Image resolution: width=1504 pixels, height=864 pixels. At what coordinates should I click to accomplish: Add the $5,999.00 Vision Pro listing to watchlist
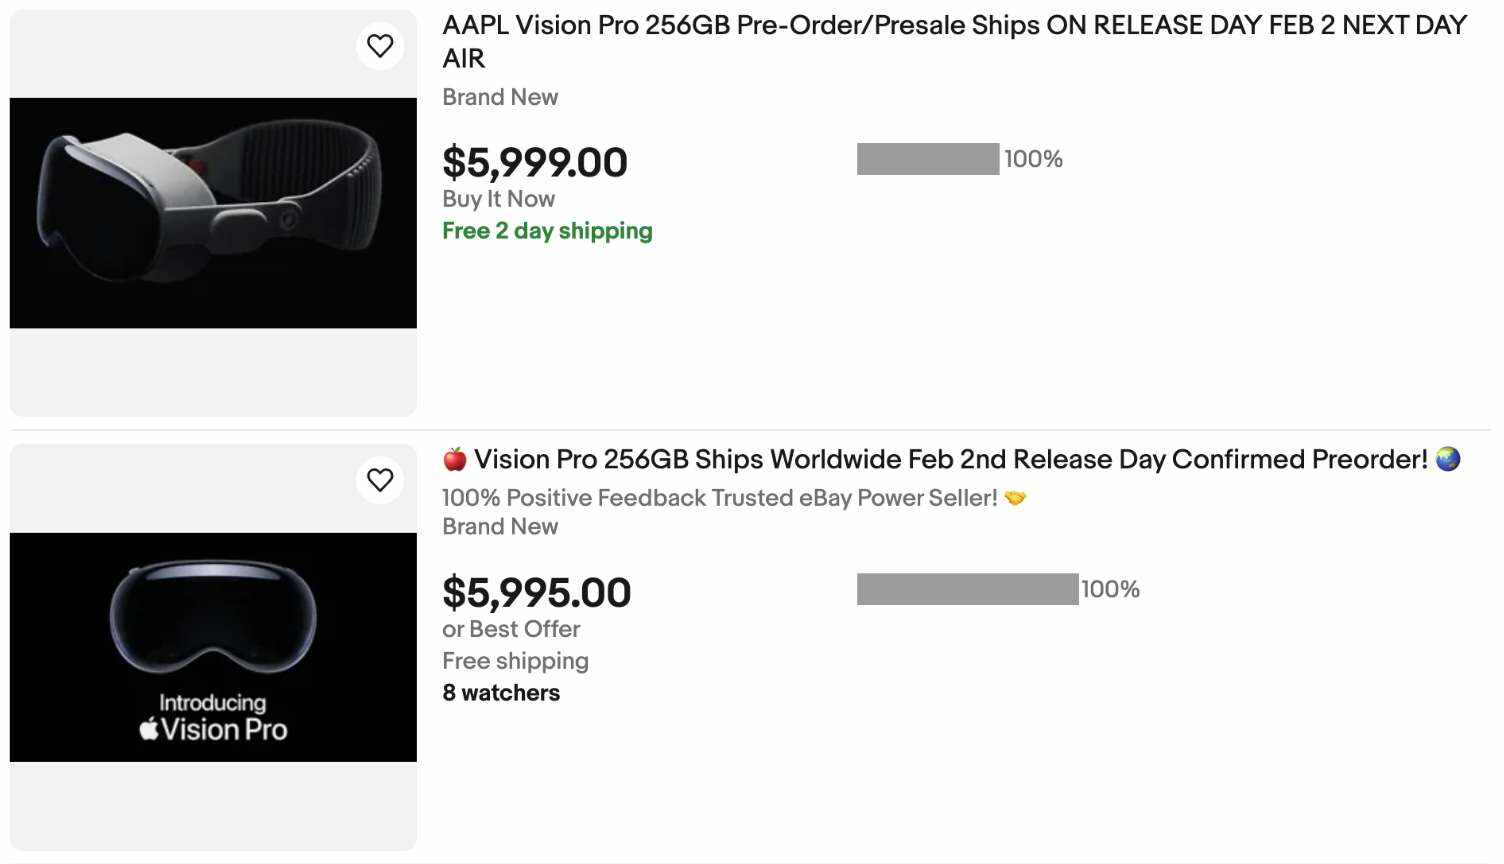tap(380, 45)
